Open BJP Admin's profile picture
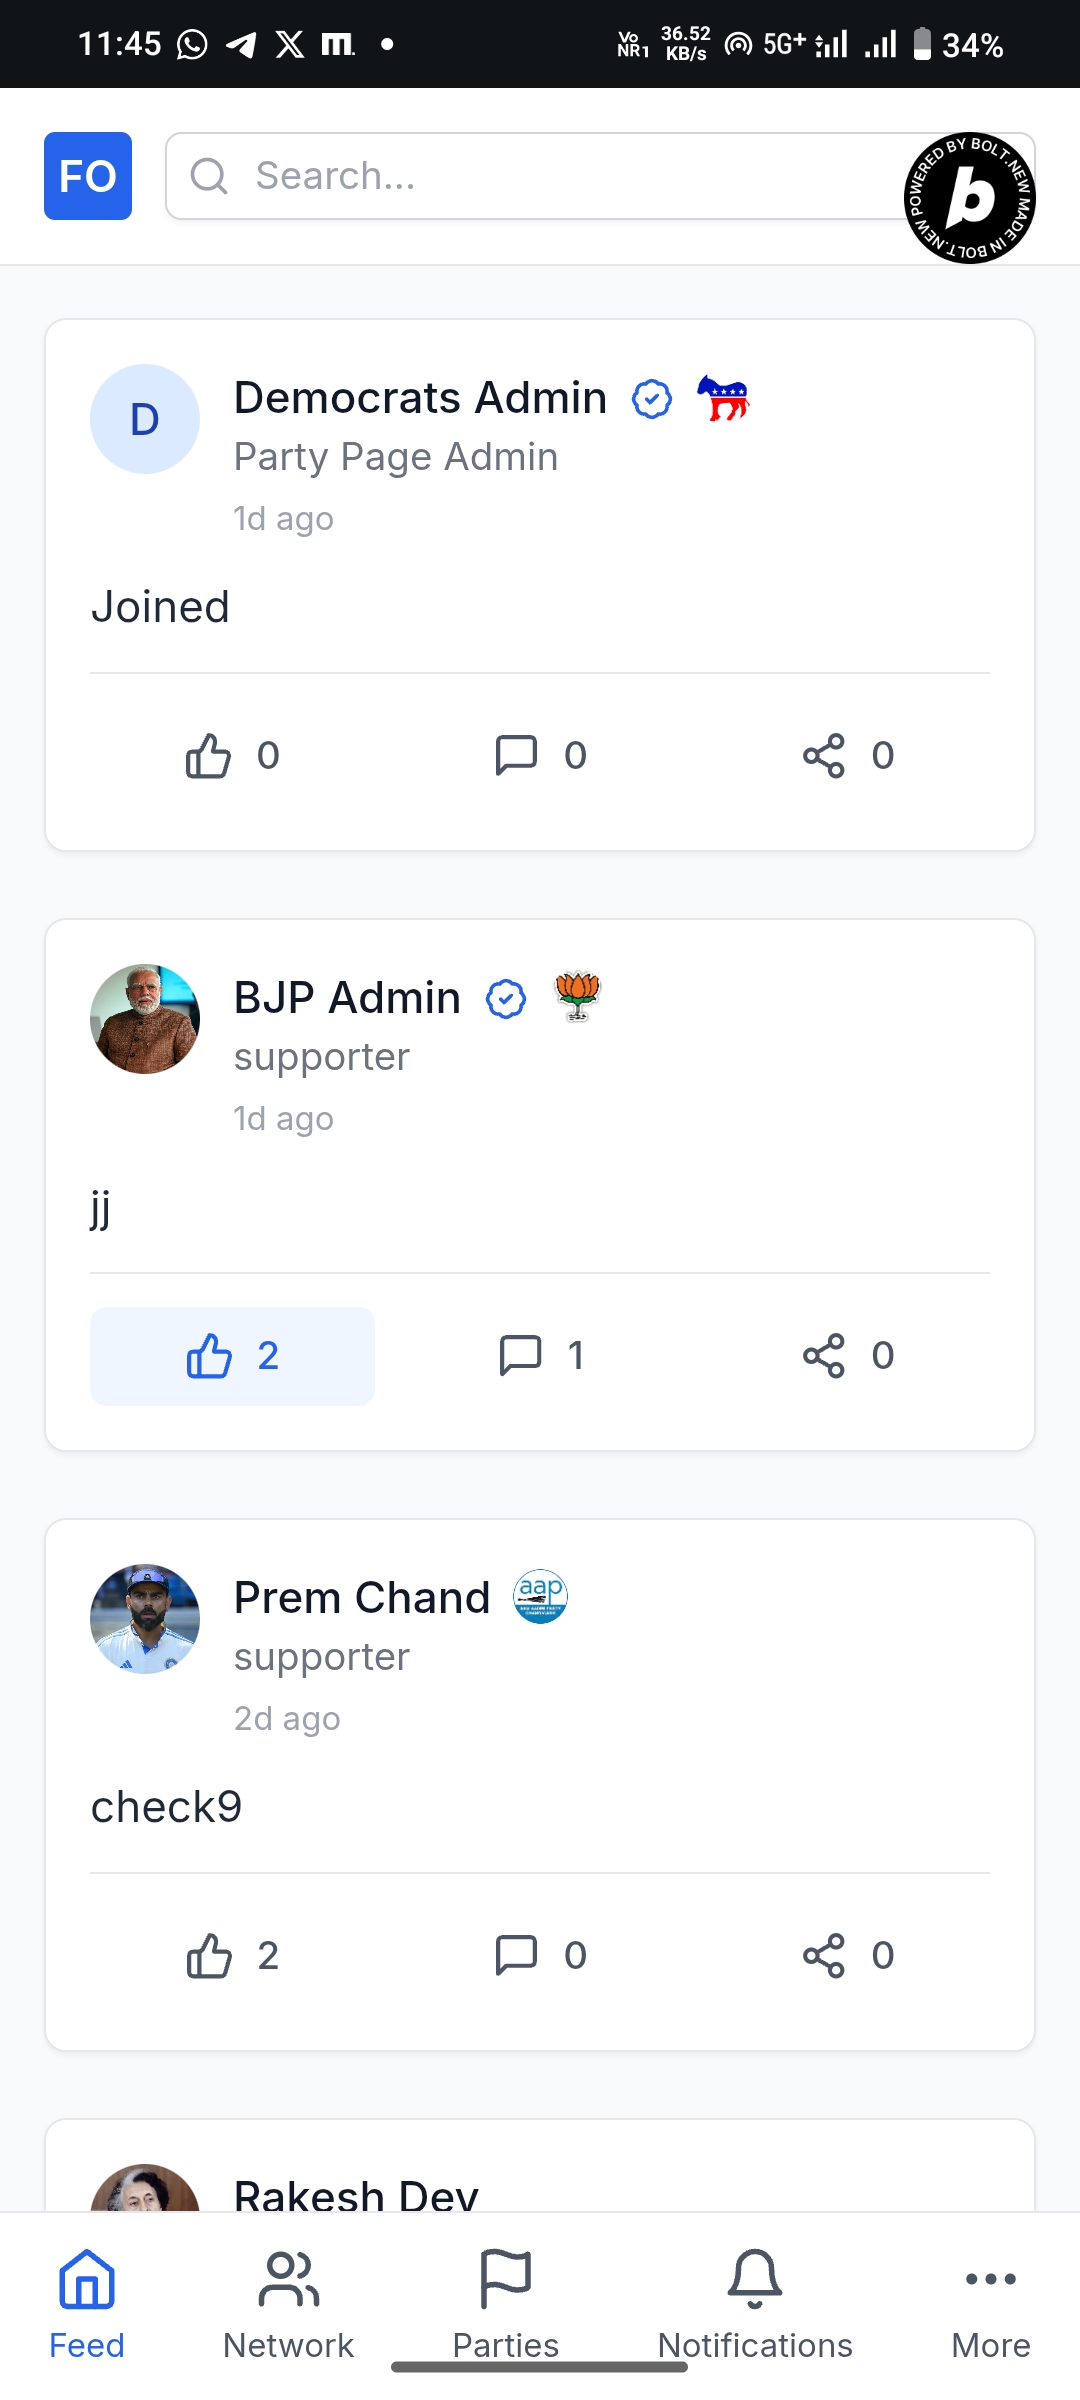The image size is (1080, 2400). coord(145,1019)
